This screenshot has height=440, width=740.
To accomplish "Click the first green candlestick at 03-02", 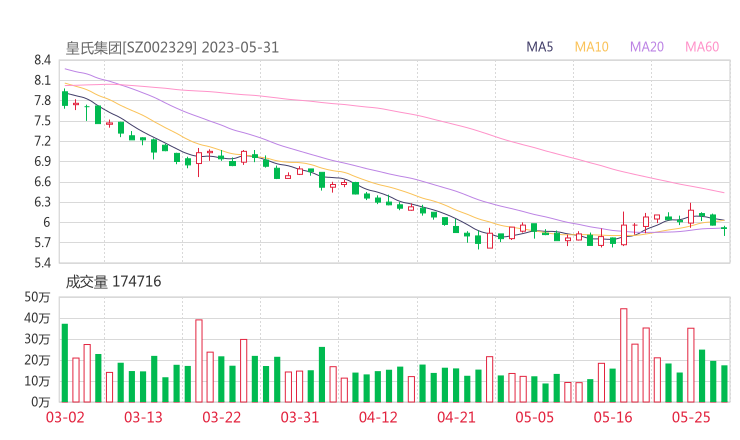I will (x=65, y=98).
